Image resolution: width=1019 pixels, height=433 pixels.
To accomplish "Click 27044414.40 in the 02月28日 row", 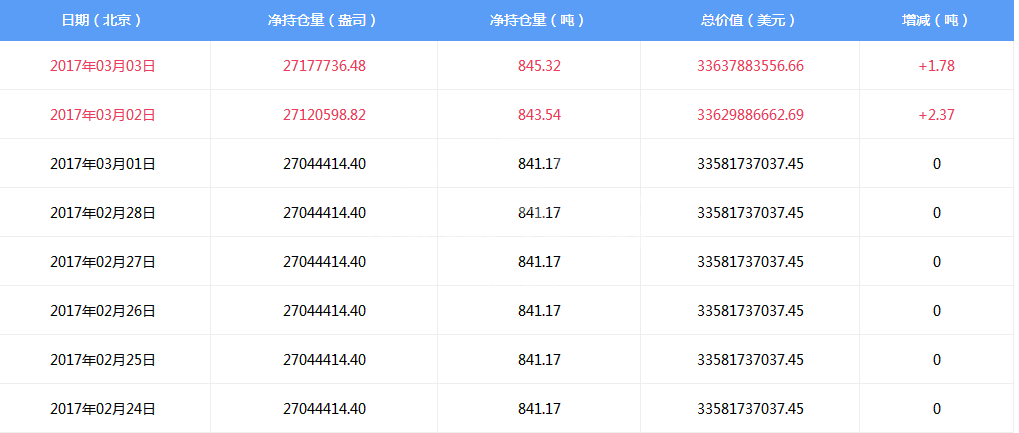I will 324,213.
